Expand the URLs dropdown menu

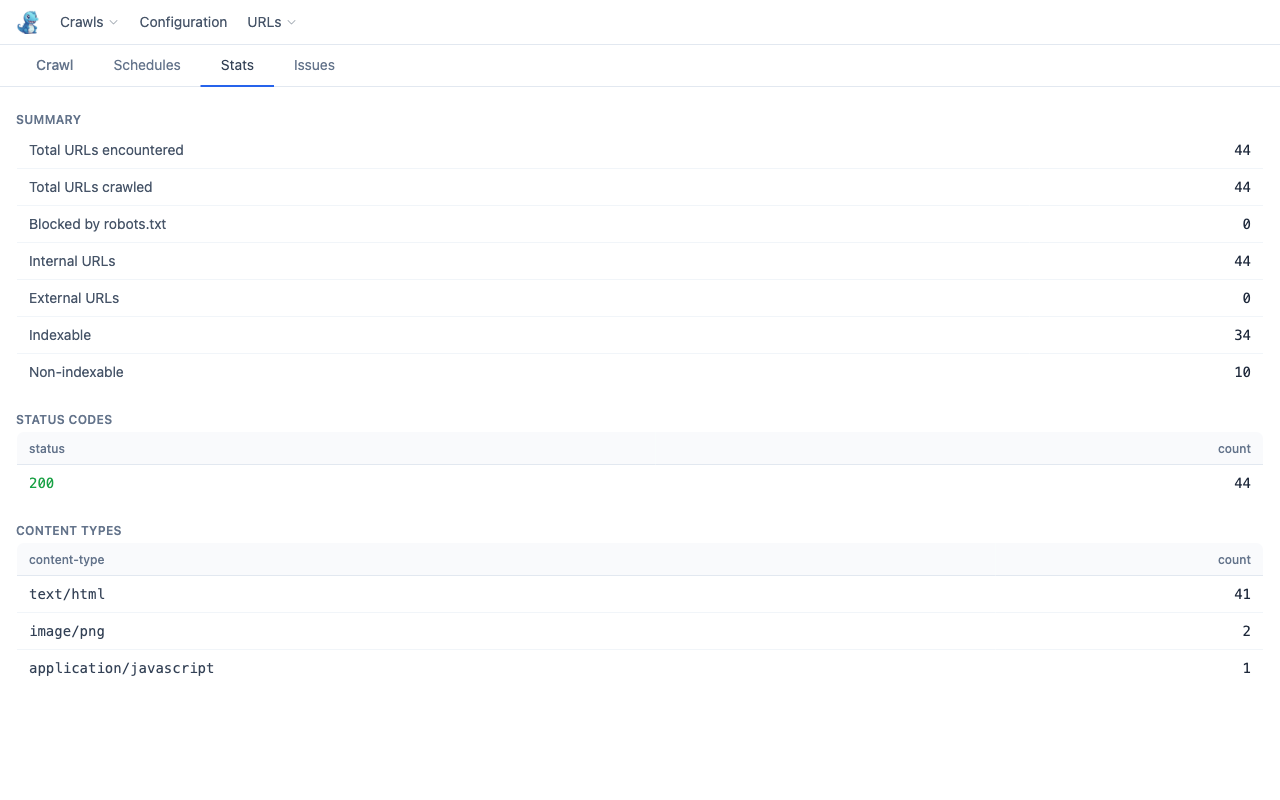[272, 22]
